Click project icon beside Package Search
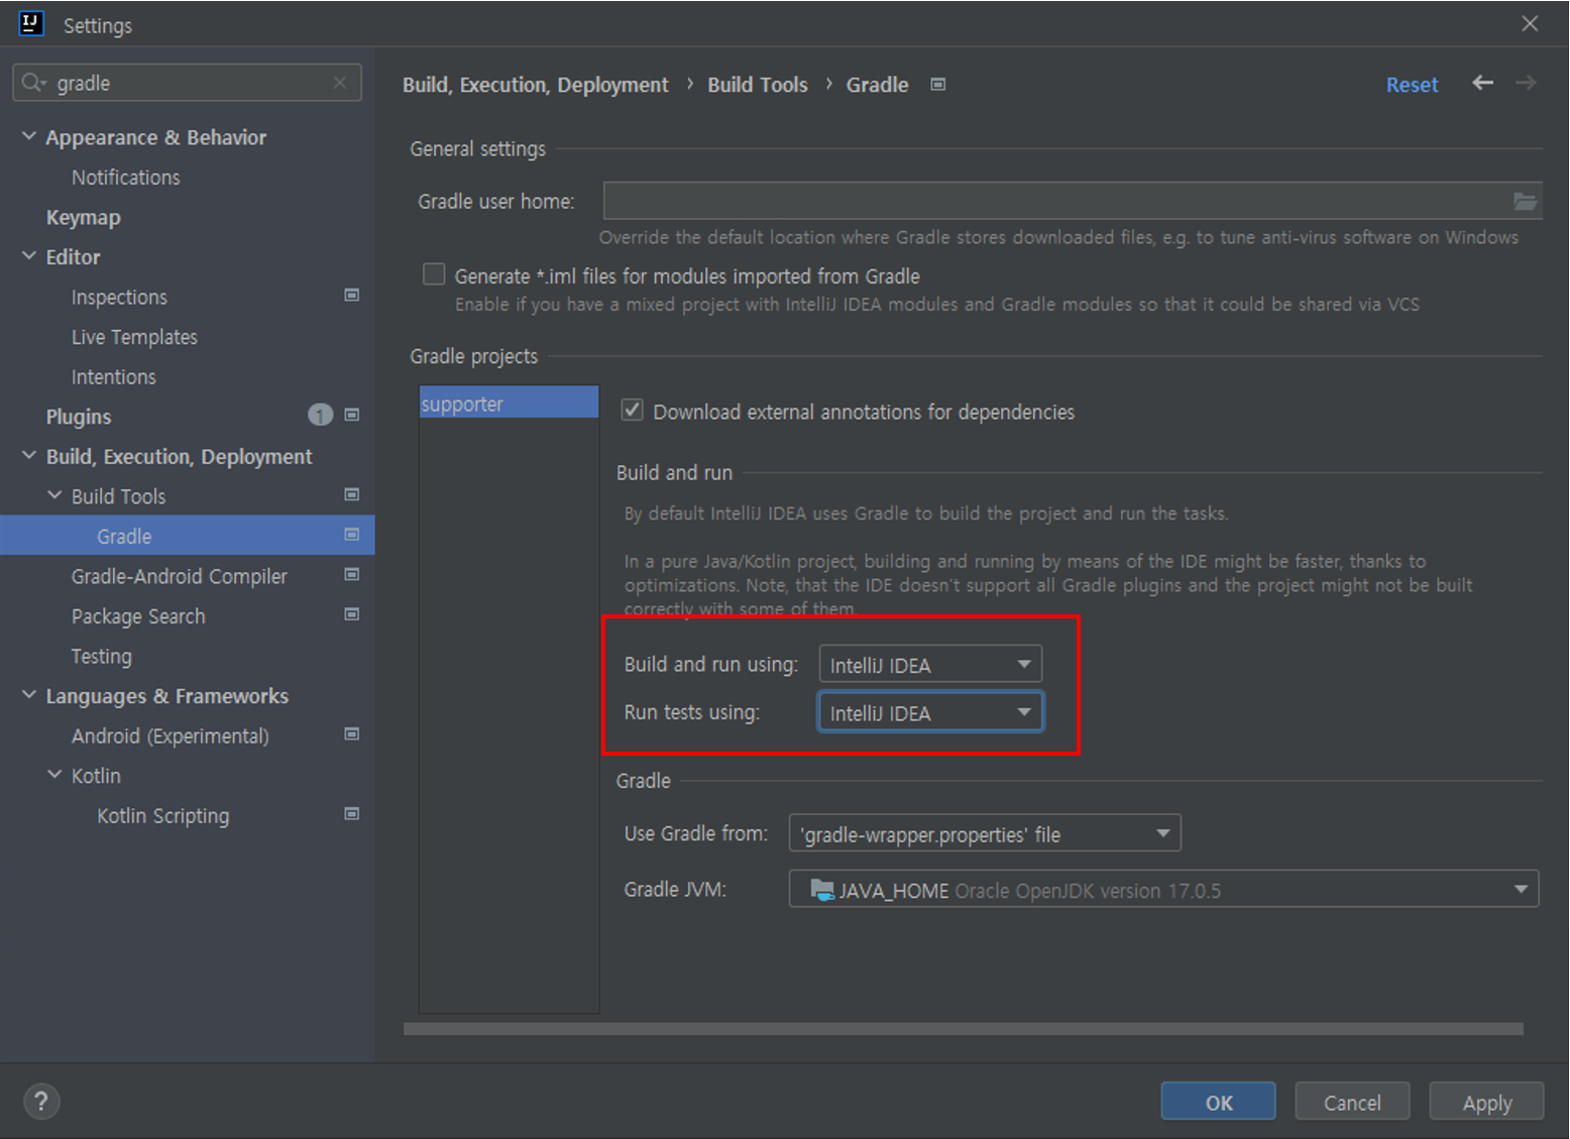The image size is (1570, 1139). pos(352,615)
